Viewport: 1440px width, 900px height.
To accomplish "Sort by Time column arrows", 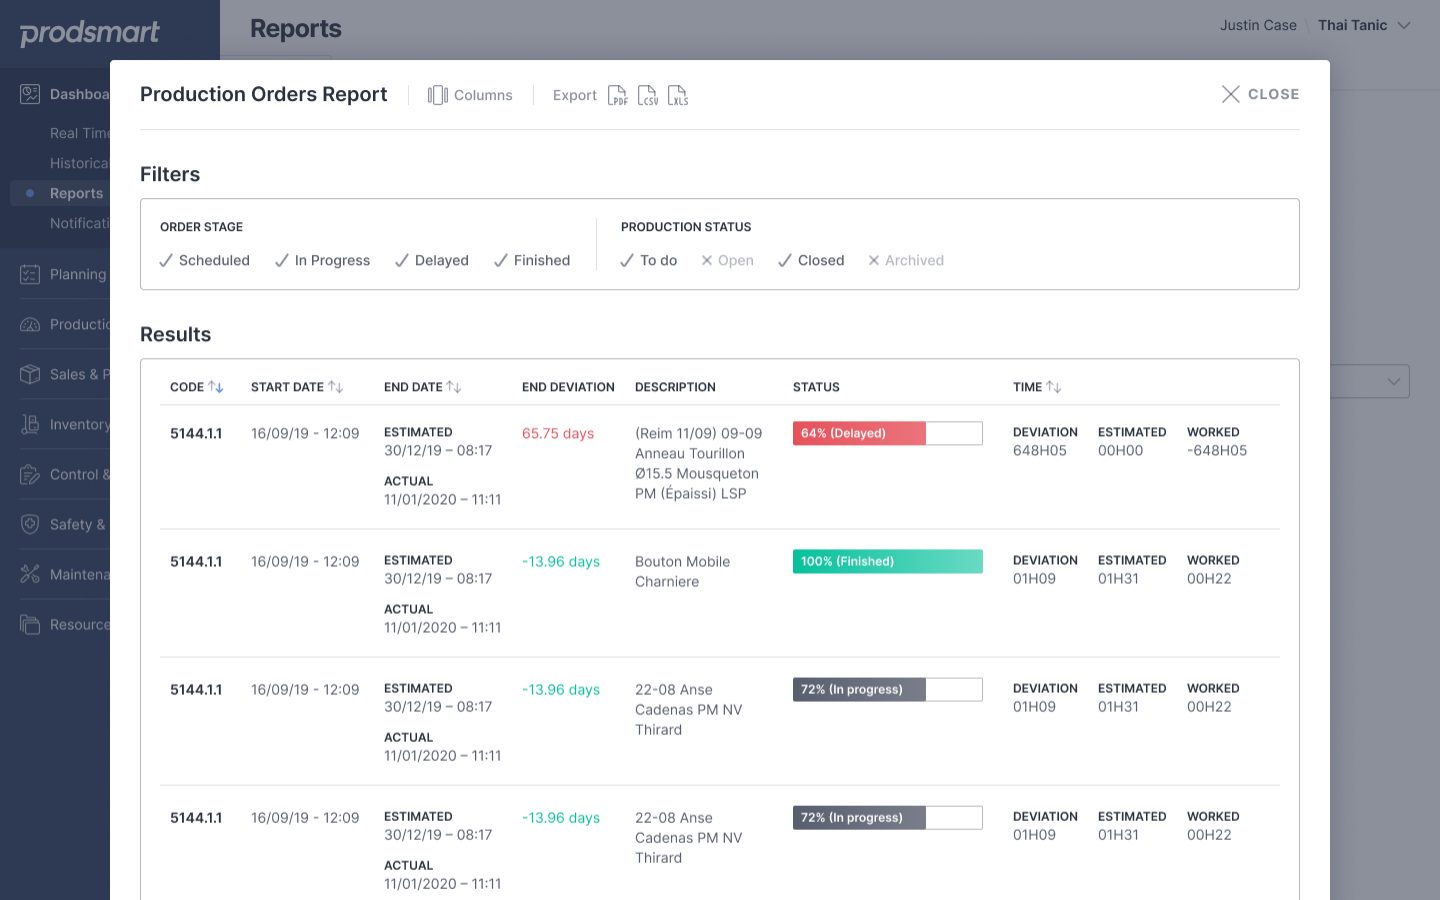I will tap(1054, 387).
